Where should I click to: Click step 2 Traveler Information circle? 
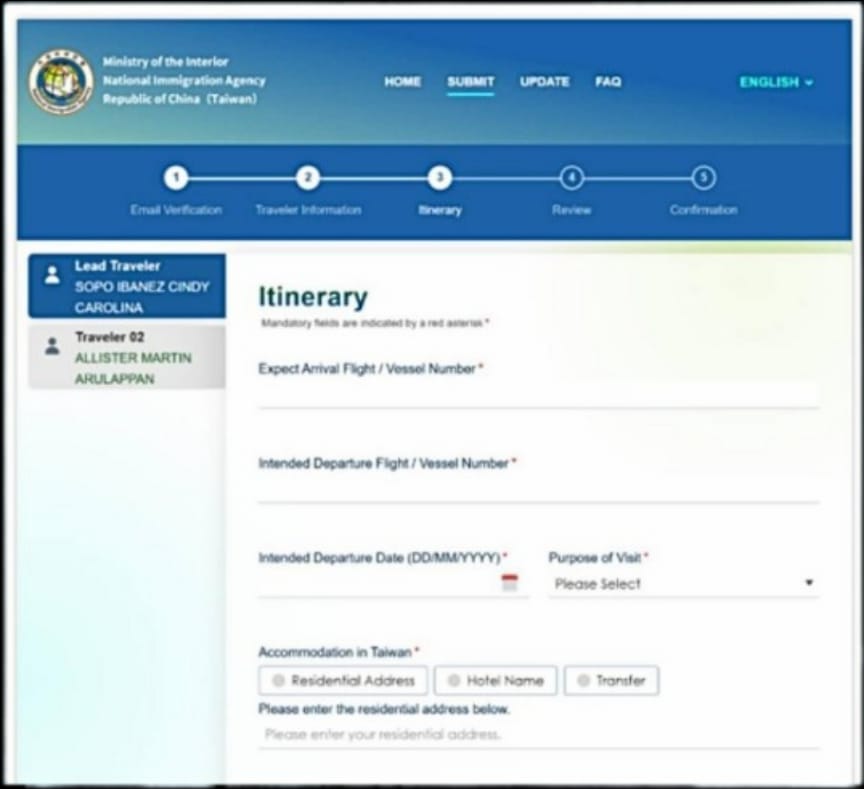pyautogui.click(x=308, y=178)
